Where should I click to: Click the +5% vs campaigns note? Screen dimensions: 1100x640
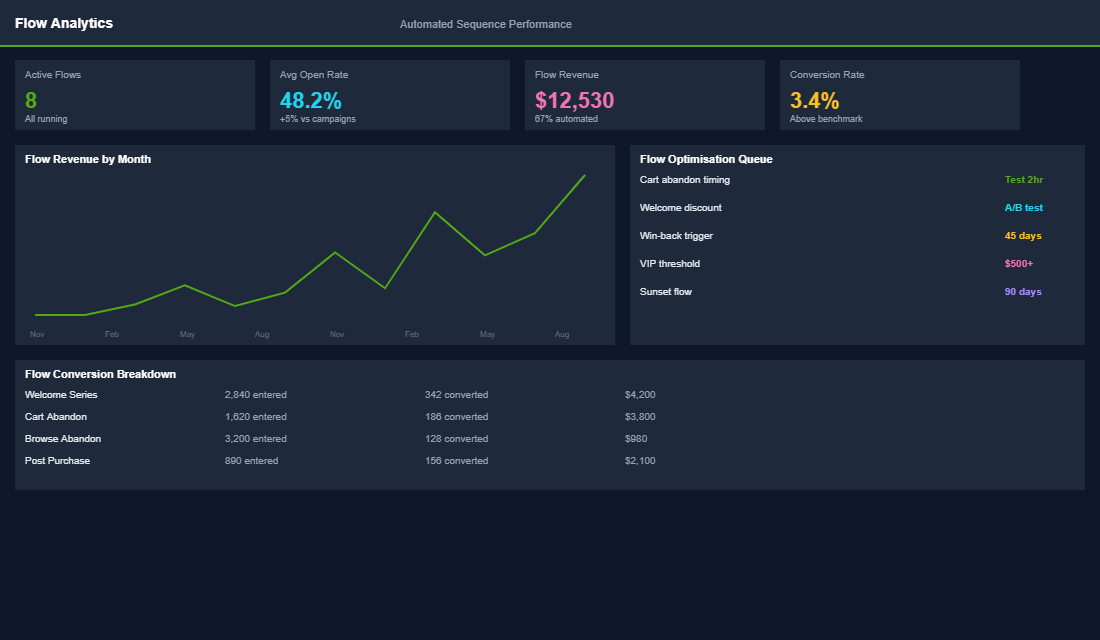317,119
